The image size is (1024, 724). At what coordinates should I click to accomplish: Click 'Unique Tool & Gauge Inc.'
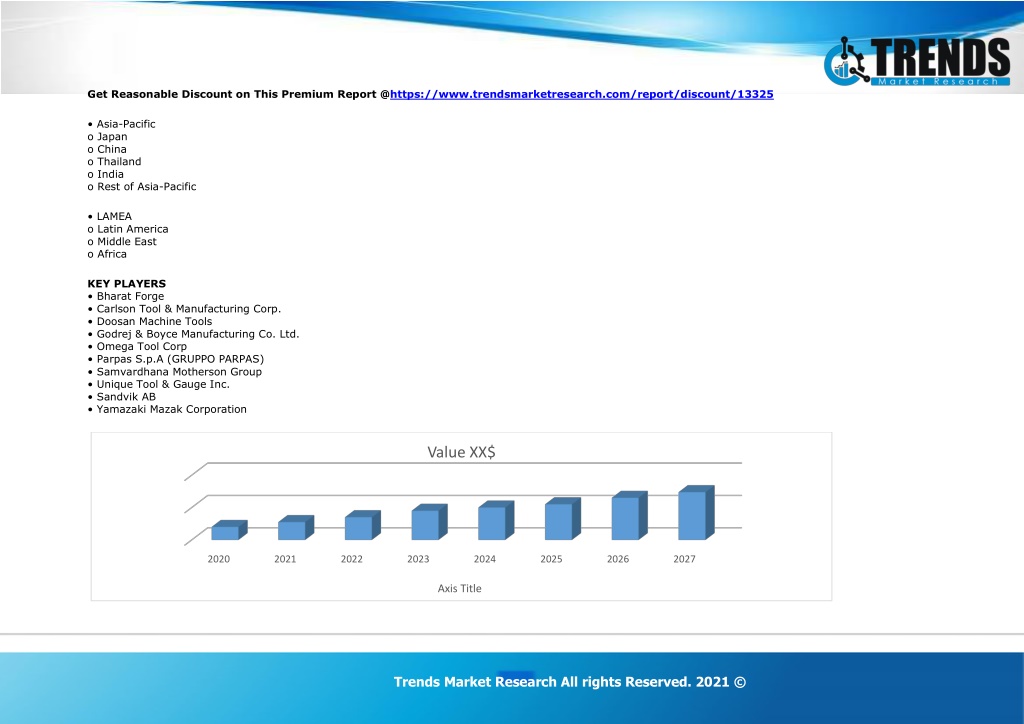(163, 384)
